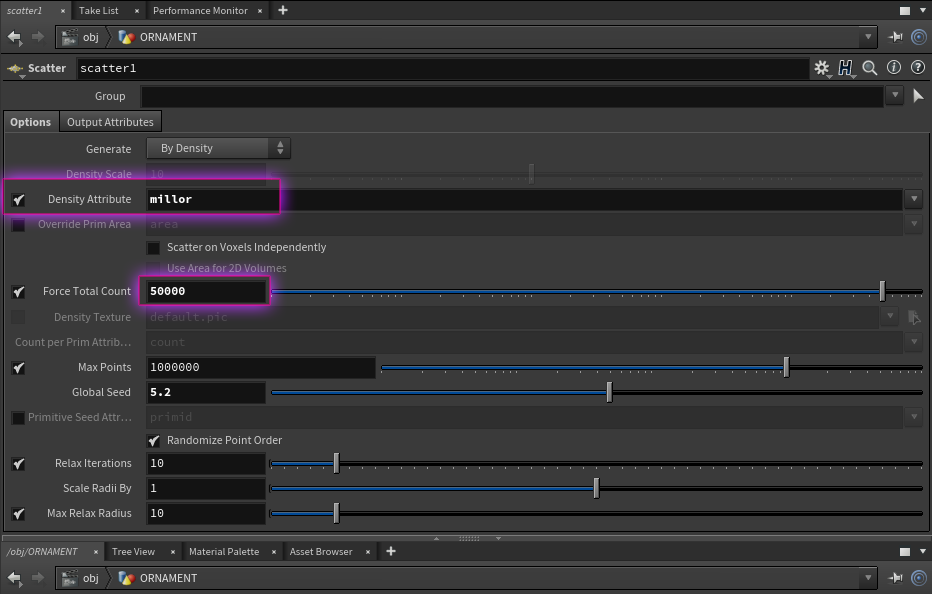Select the Options tab
This screenshot has width=932, height=594.
pyautogui.click(x=30, y=122)
